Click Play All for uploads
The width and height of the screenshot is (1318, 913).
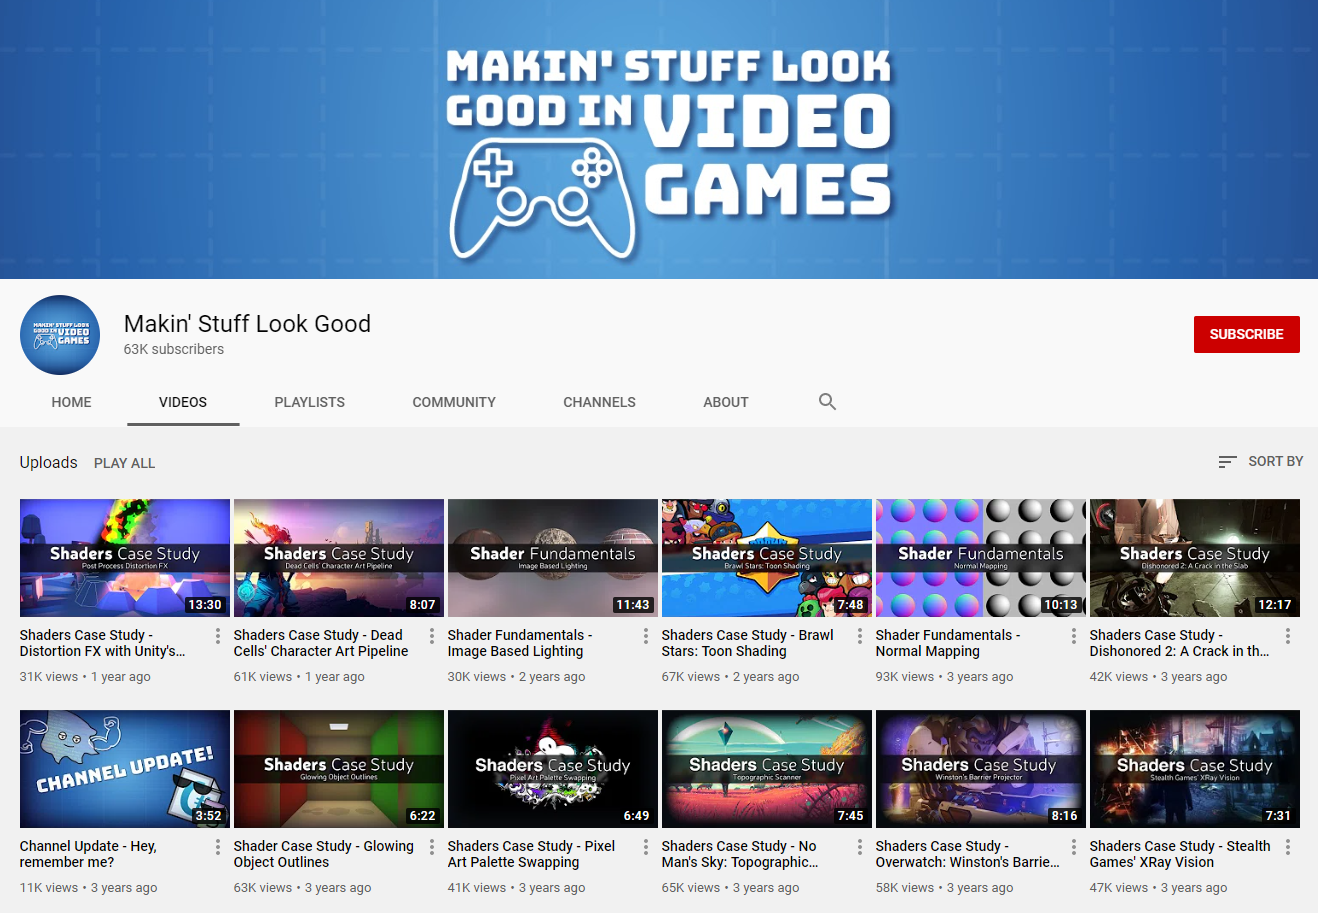pyautogui.click(x=124, y=463)
